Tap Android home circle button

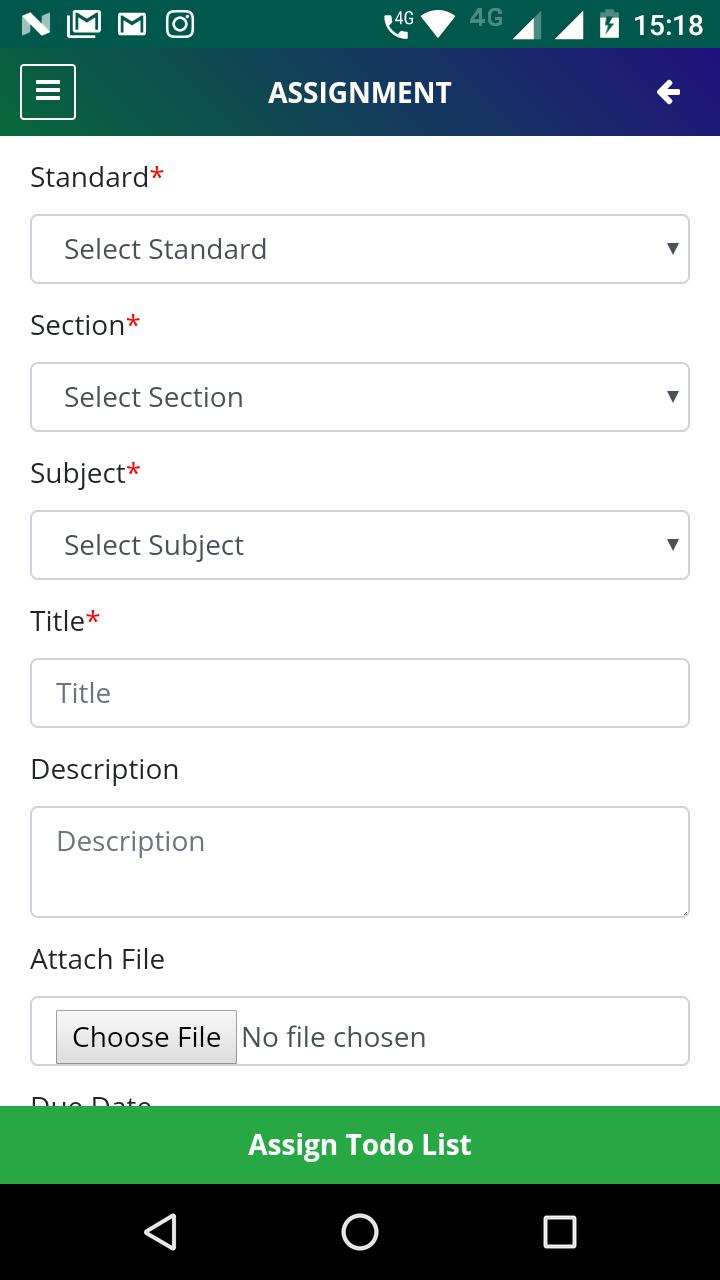[360, 1232]
